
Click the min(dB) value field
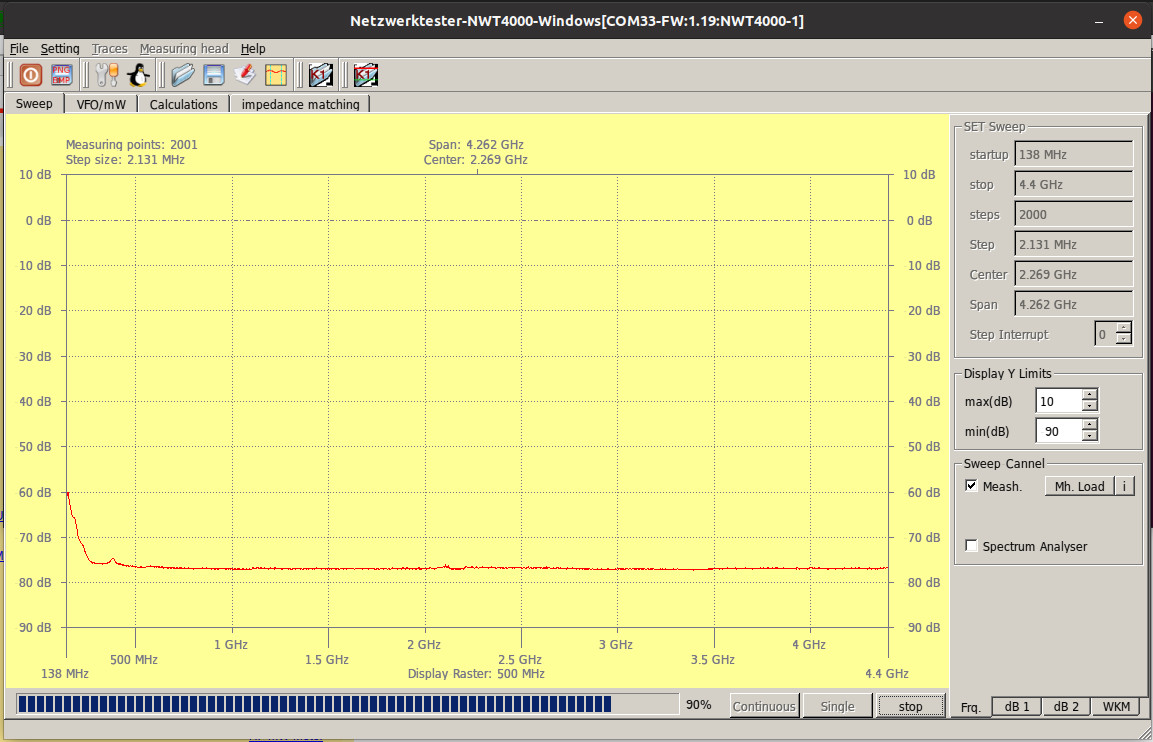[1059, 431]
